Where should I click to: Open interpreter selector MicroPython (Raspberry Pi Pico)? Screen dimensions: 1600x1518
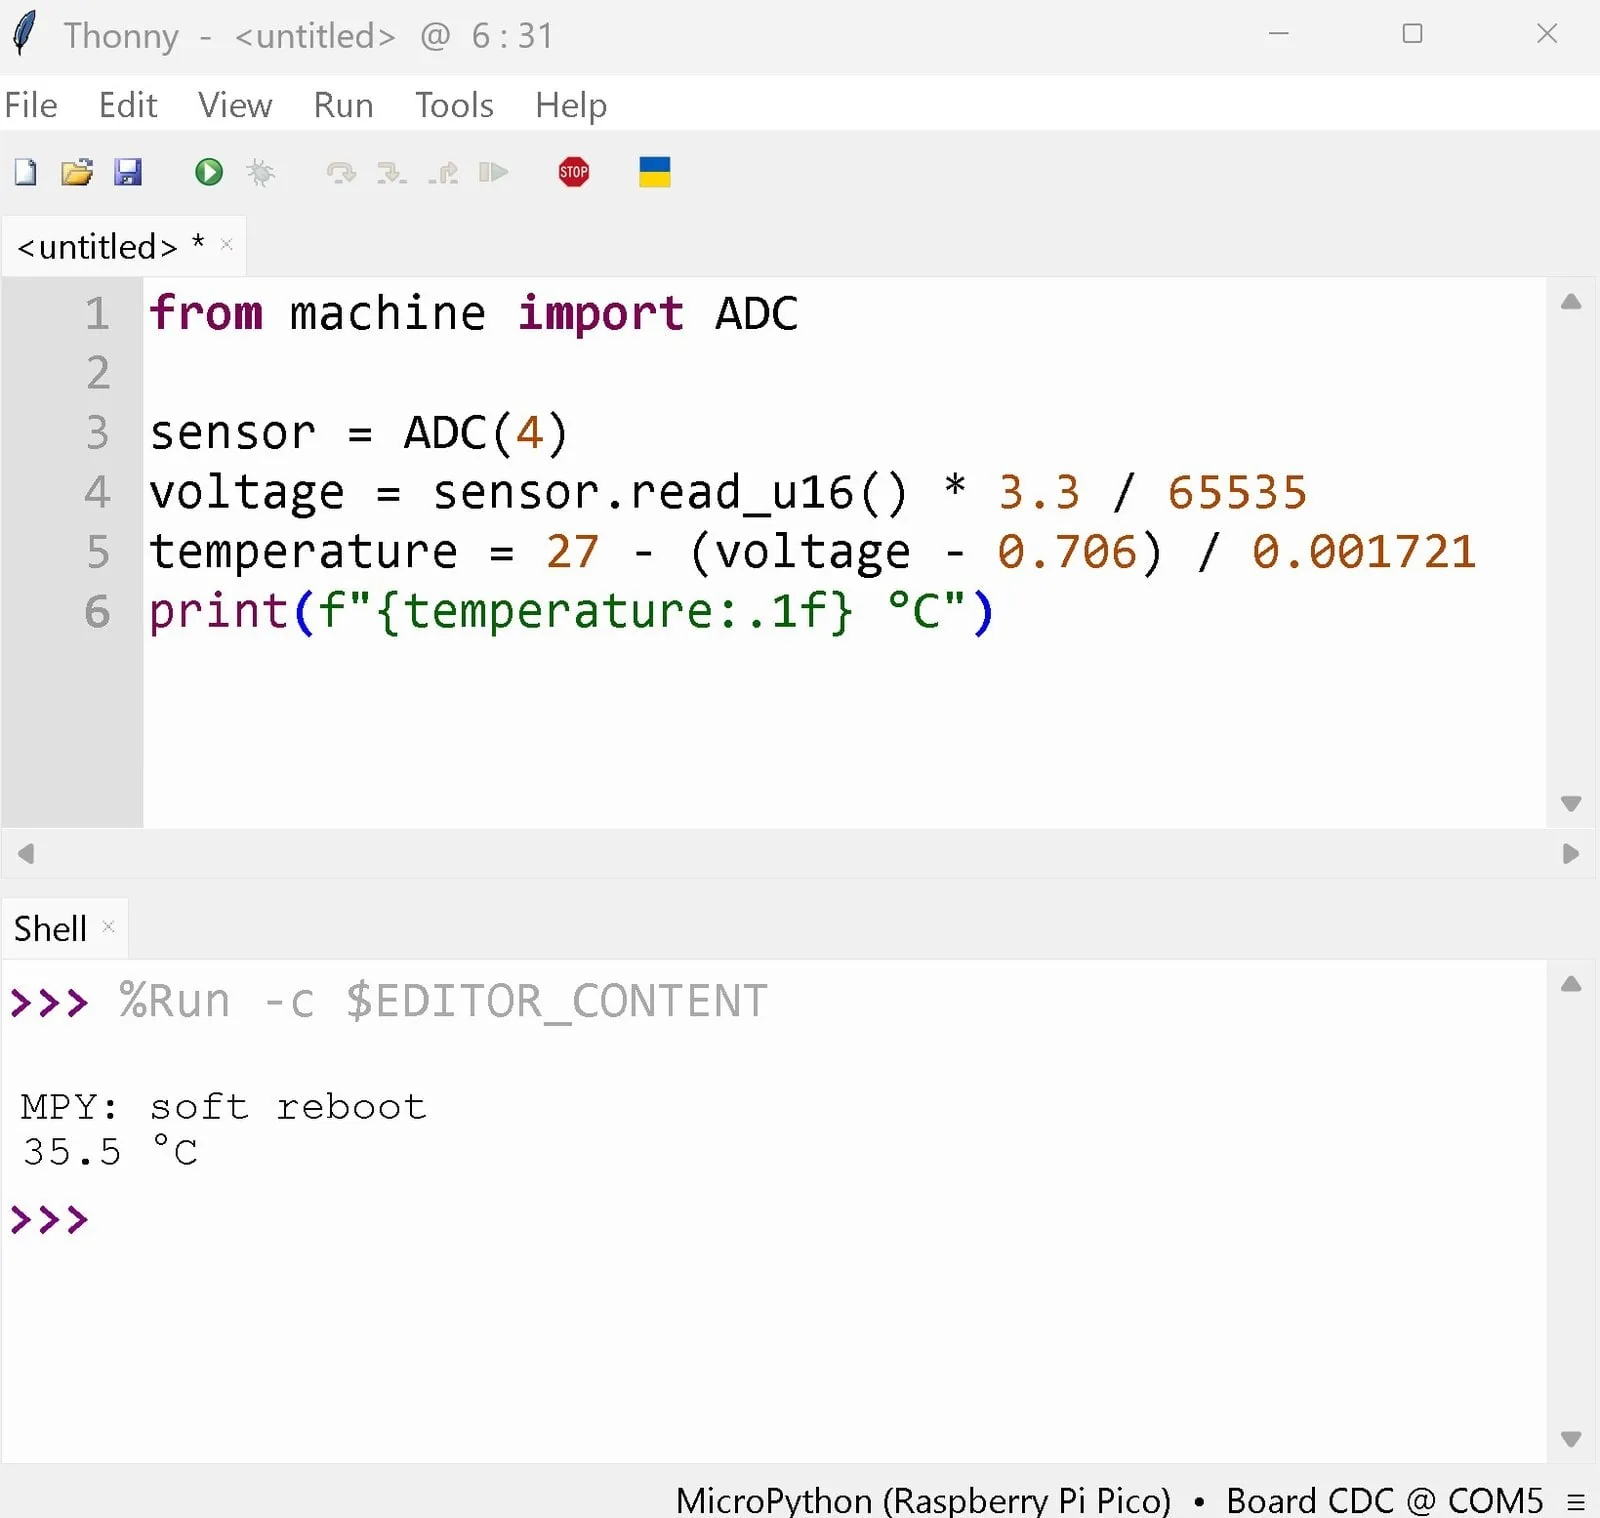tap(923, 1500)
